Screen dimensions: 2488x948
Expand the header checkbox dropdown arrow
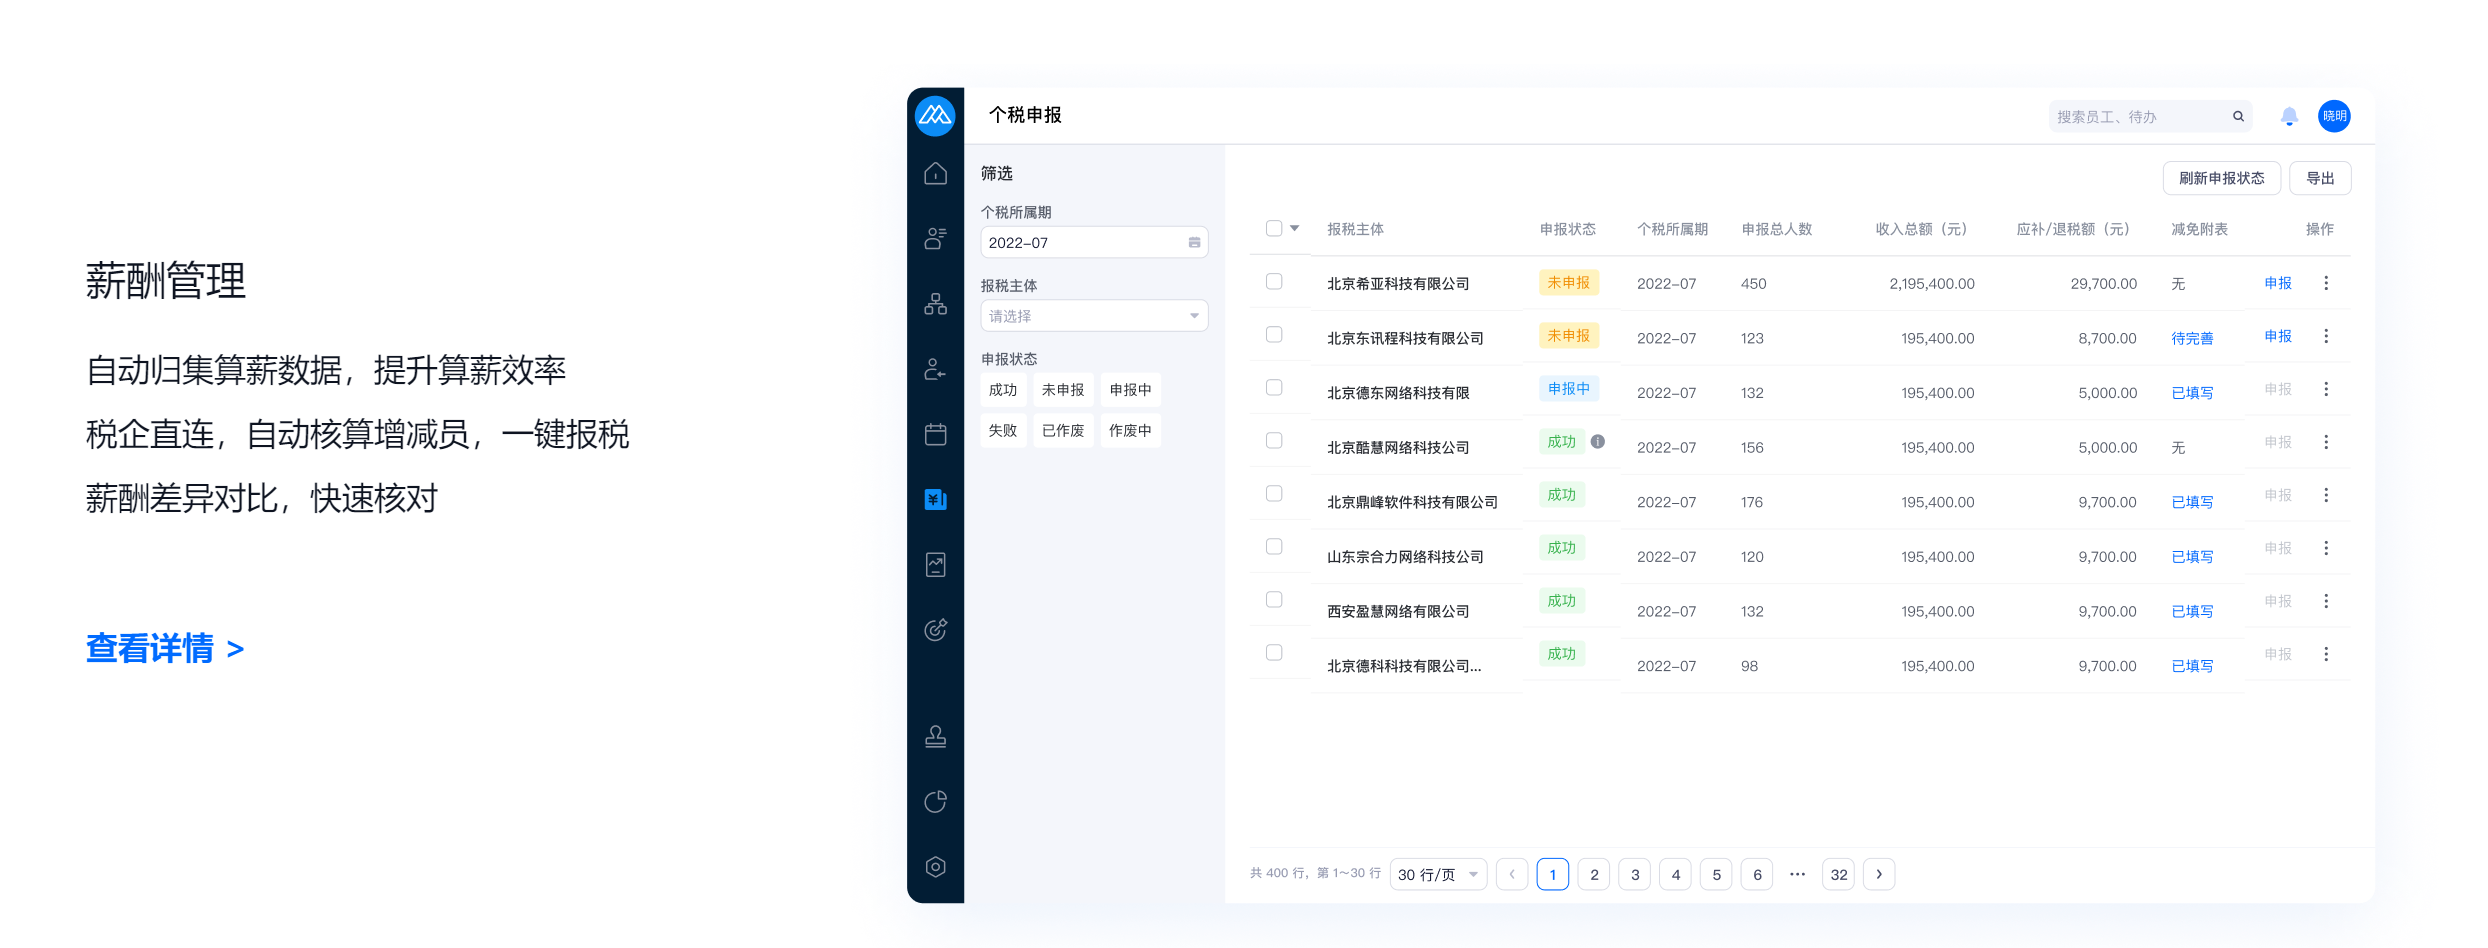coord(1293,228)
